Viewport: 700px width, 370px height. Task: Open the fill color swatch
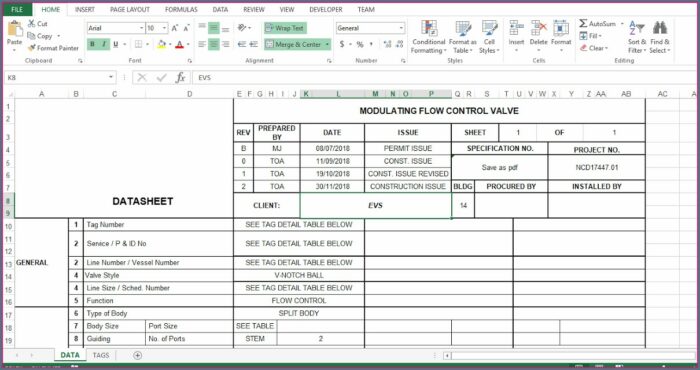[x=162, y=44]
